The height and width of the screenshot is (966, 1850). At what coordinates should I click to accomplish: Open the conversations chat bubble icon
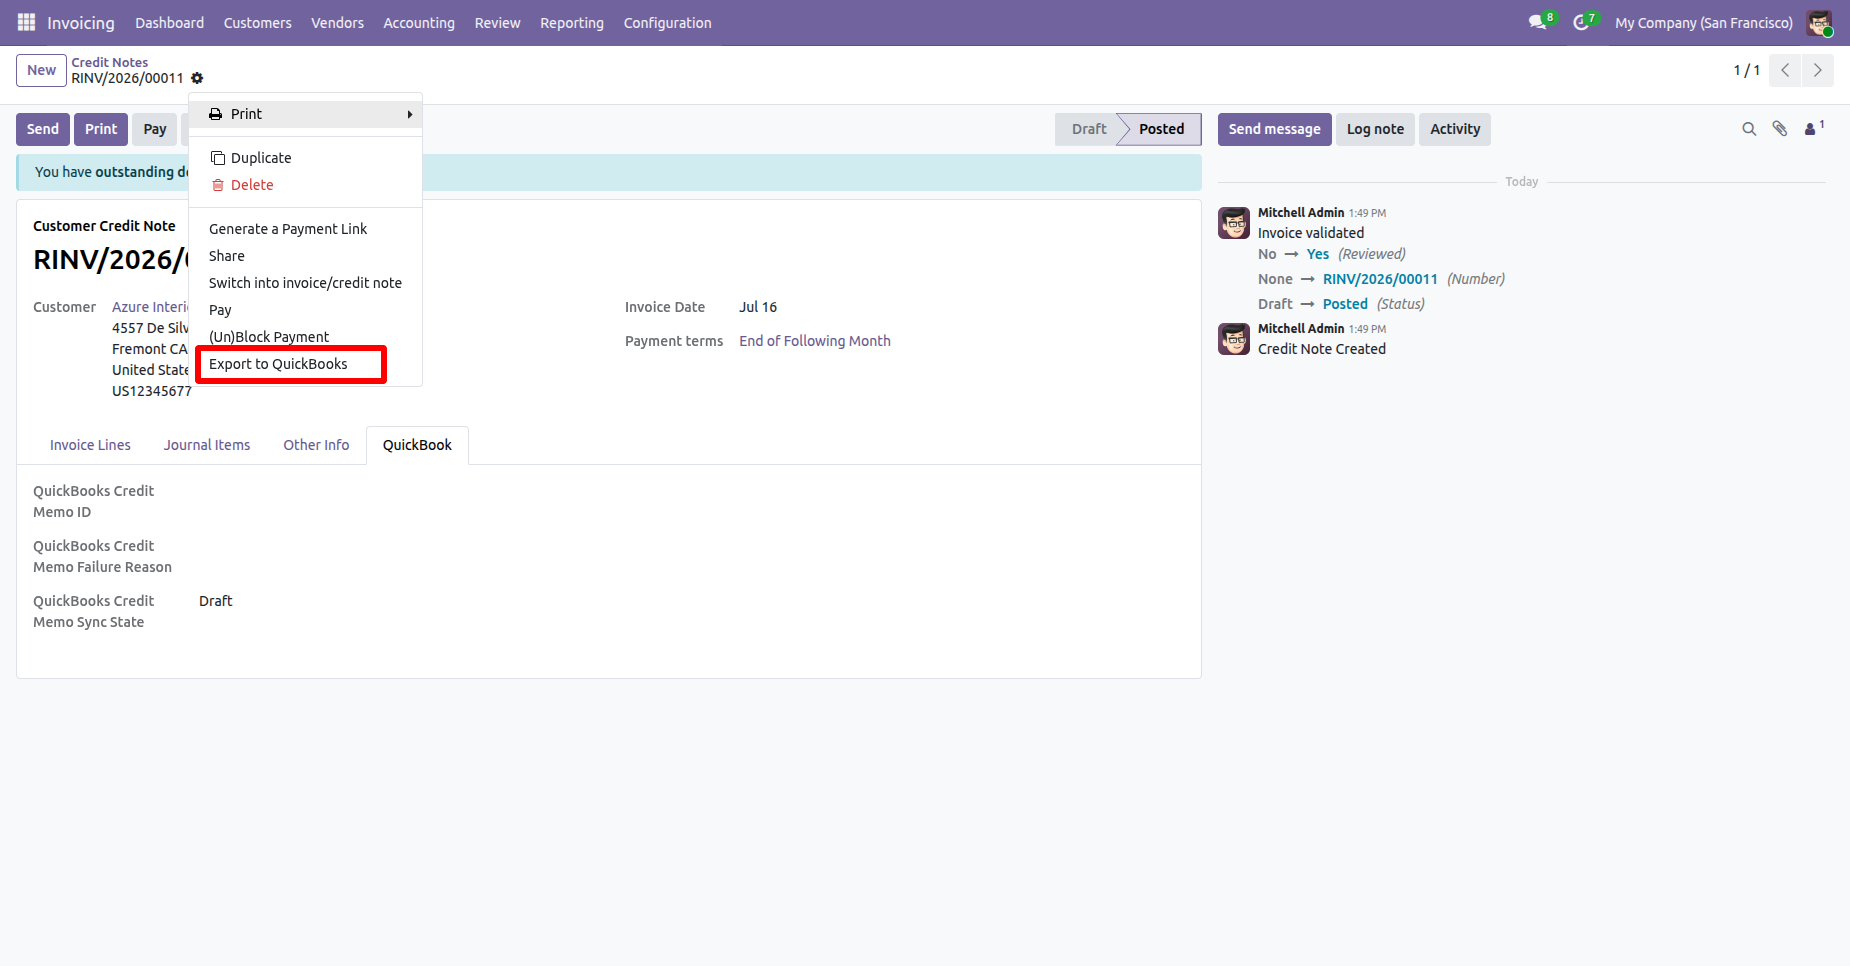(x=1538, y=22)
